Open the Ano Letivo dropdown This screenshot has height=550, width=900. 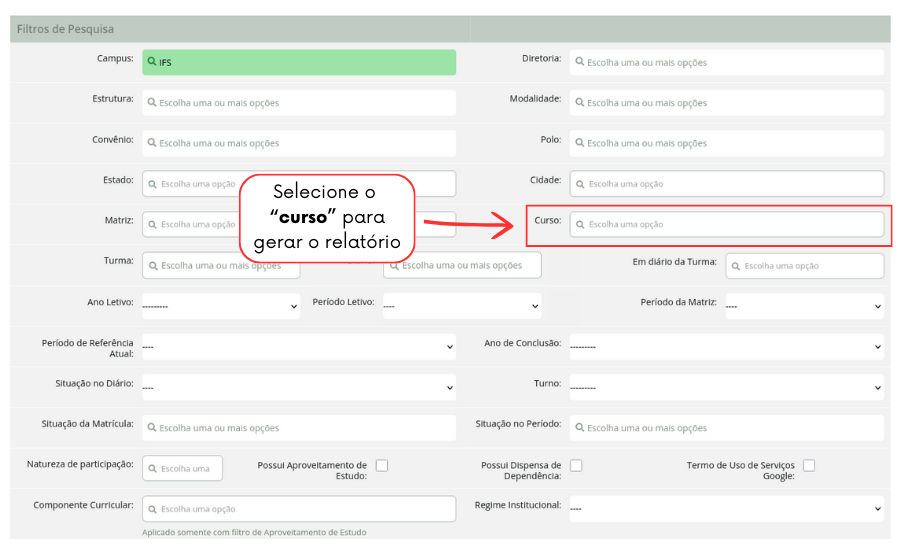point(220,306)
